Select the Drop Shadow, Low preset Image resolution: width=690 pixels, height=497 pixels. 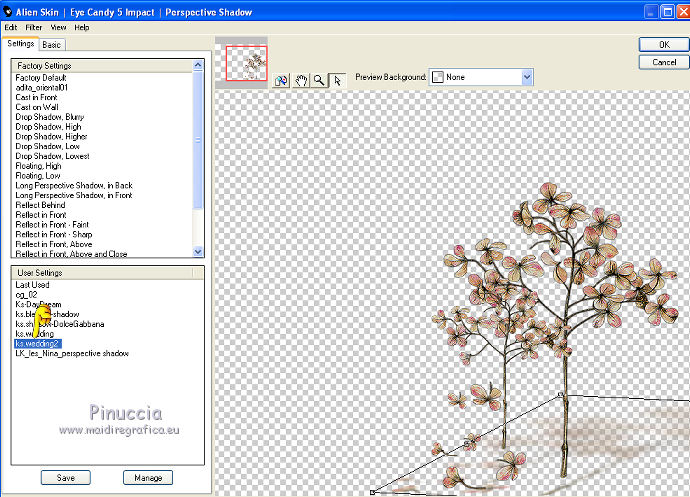point(47,146)
